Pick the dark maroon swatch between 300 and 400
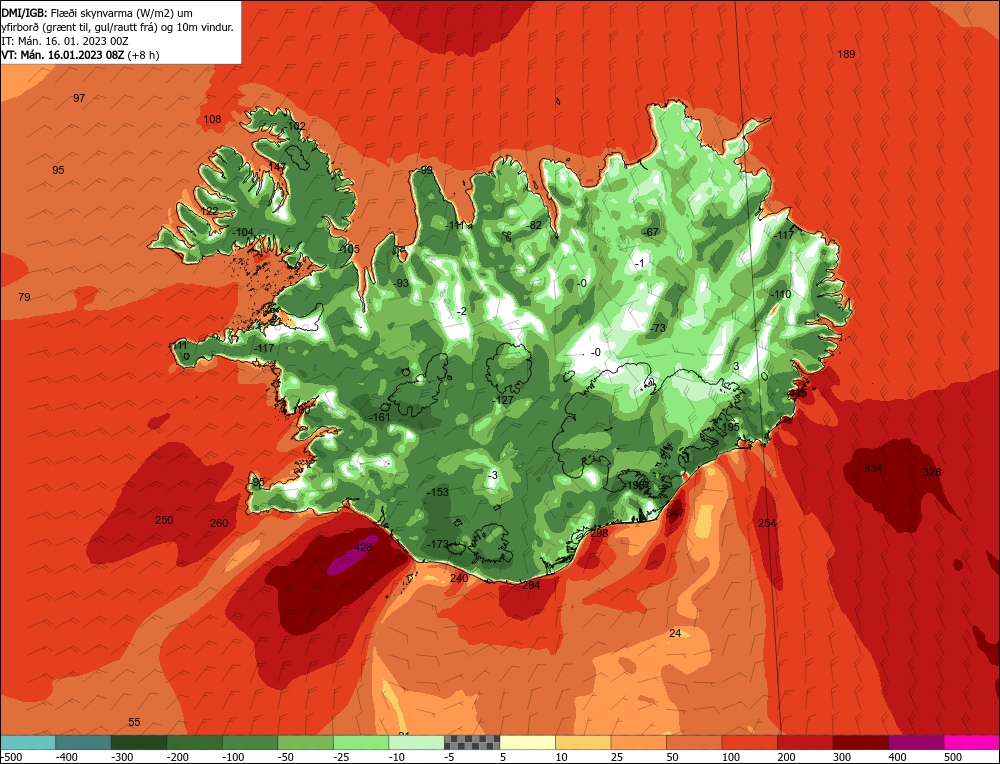The width and height of the screenshot is (1000, 764). coord(861,742)
